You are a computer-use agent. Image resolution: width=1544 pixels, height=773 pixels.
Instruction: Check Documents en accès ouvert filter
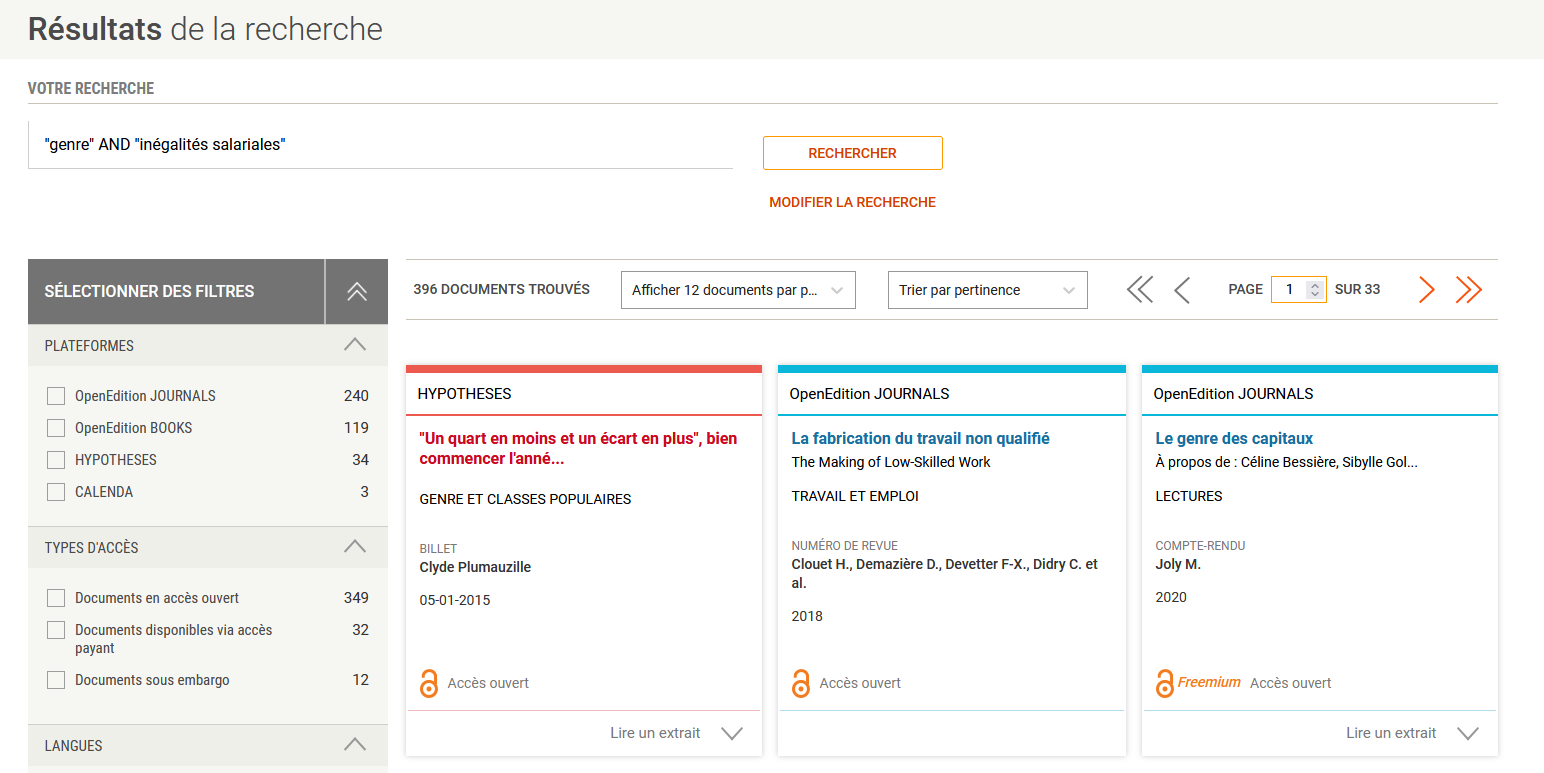tap(56, 598)
